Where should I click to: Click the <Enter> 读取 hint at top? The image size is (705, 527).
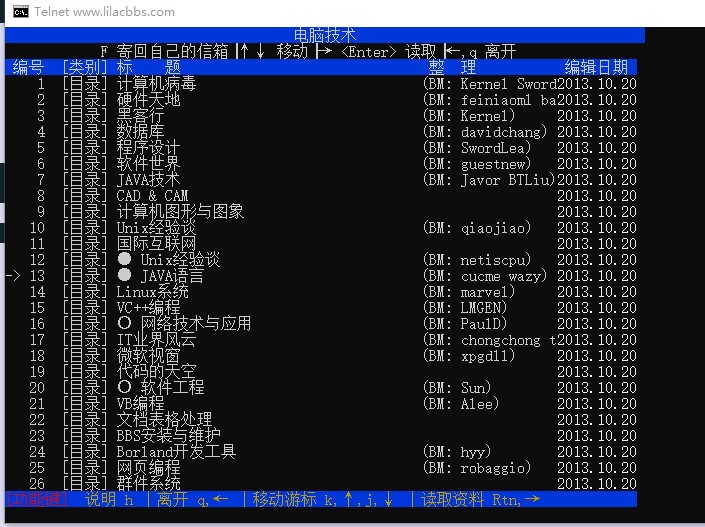pos(389,51)
